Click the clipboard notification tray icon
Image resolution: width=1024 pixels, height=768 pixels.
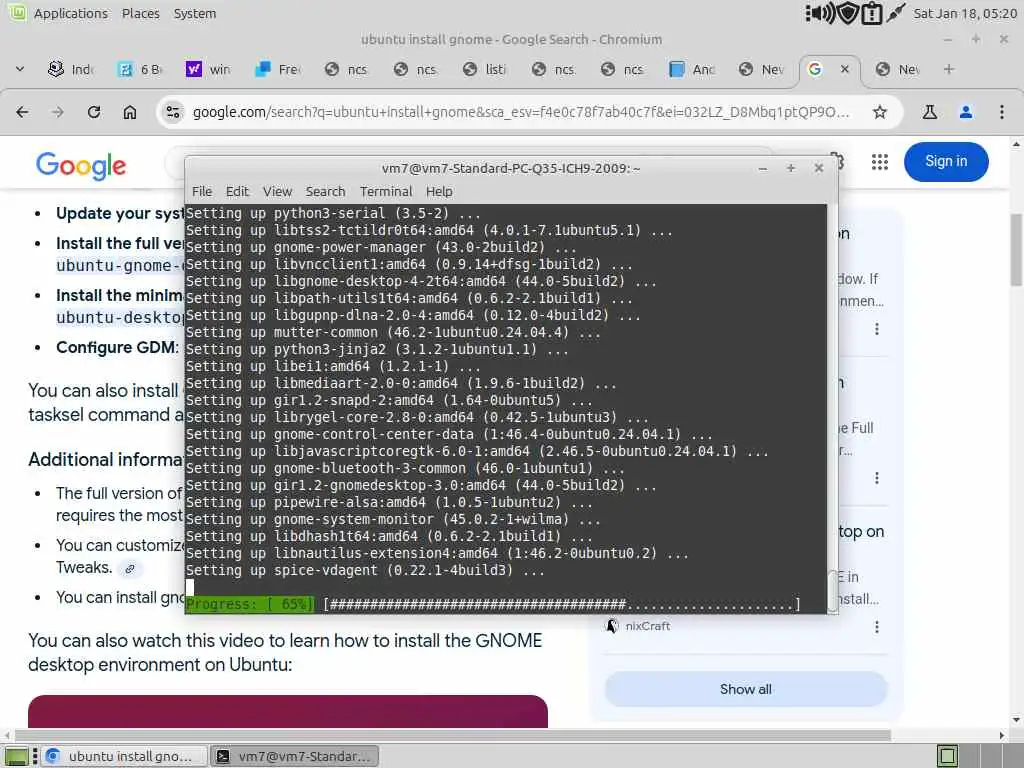[872, 13]
